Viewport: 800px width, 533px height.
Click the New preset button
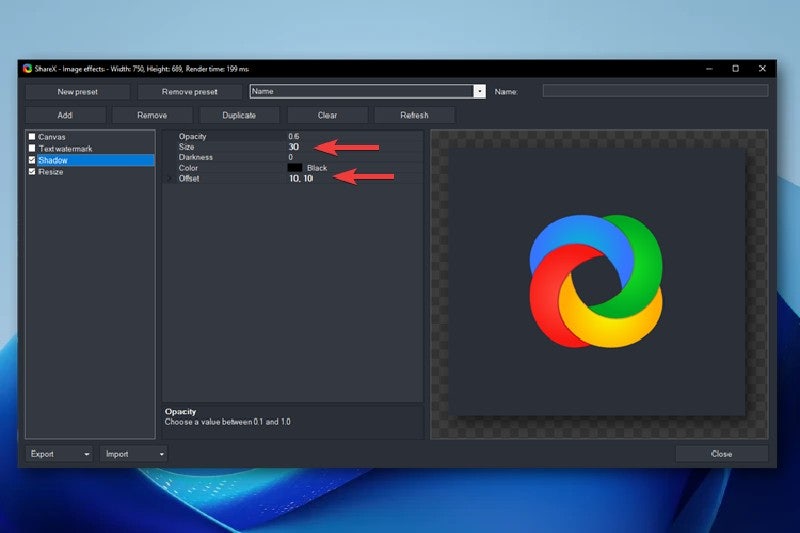tap(78, 92)
